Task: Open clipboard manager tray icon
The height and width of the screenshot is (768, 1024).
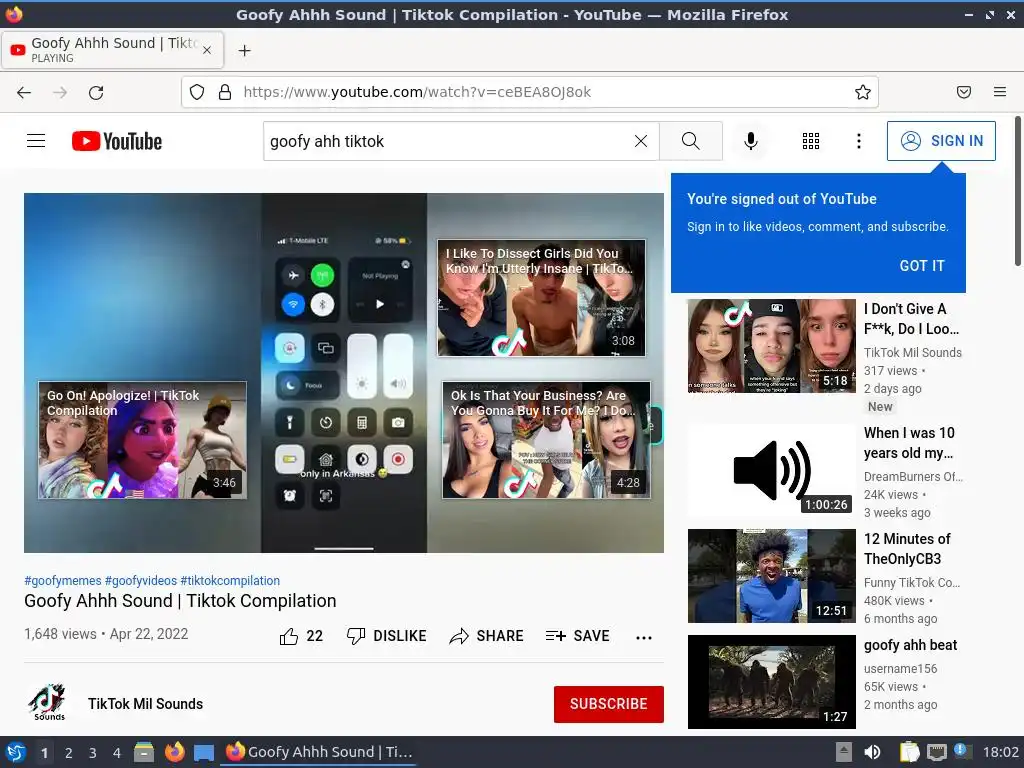Action: click(x=909, y=752)
